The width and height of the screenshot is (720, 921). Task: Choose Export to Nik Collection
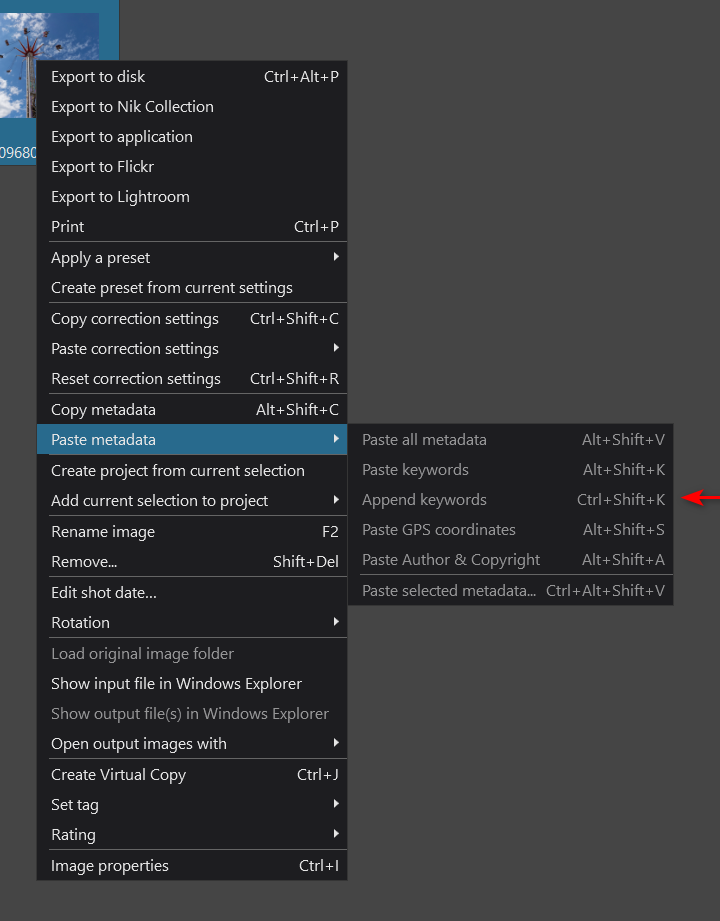point(192,106)
